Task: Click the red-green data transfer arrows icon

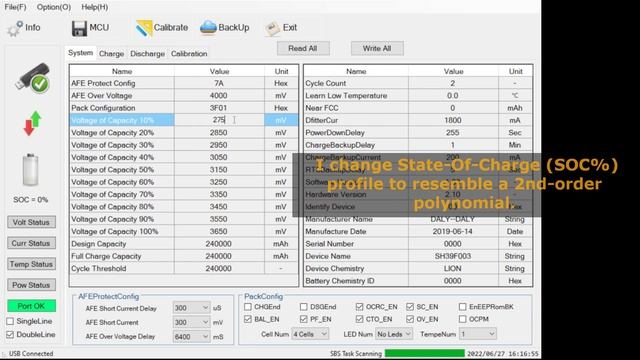Action: (x=32, y=123)
